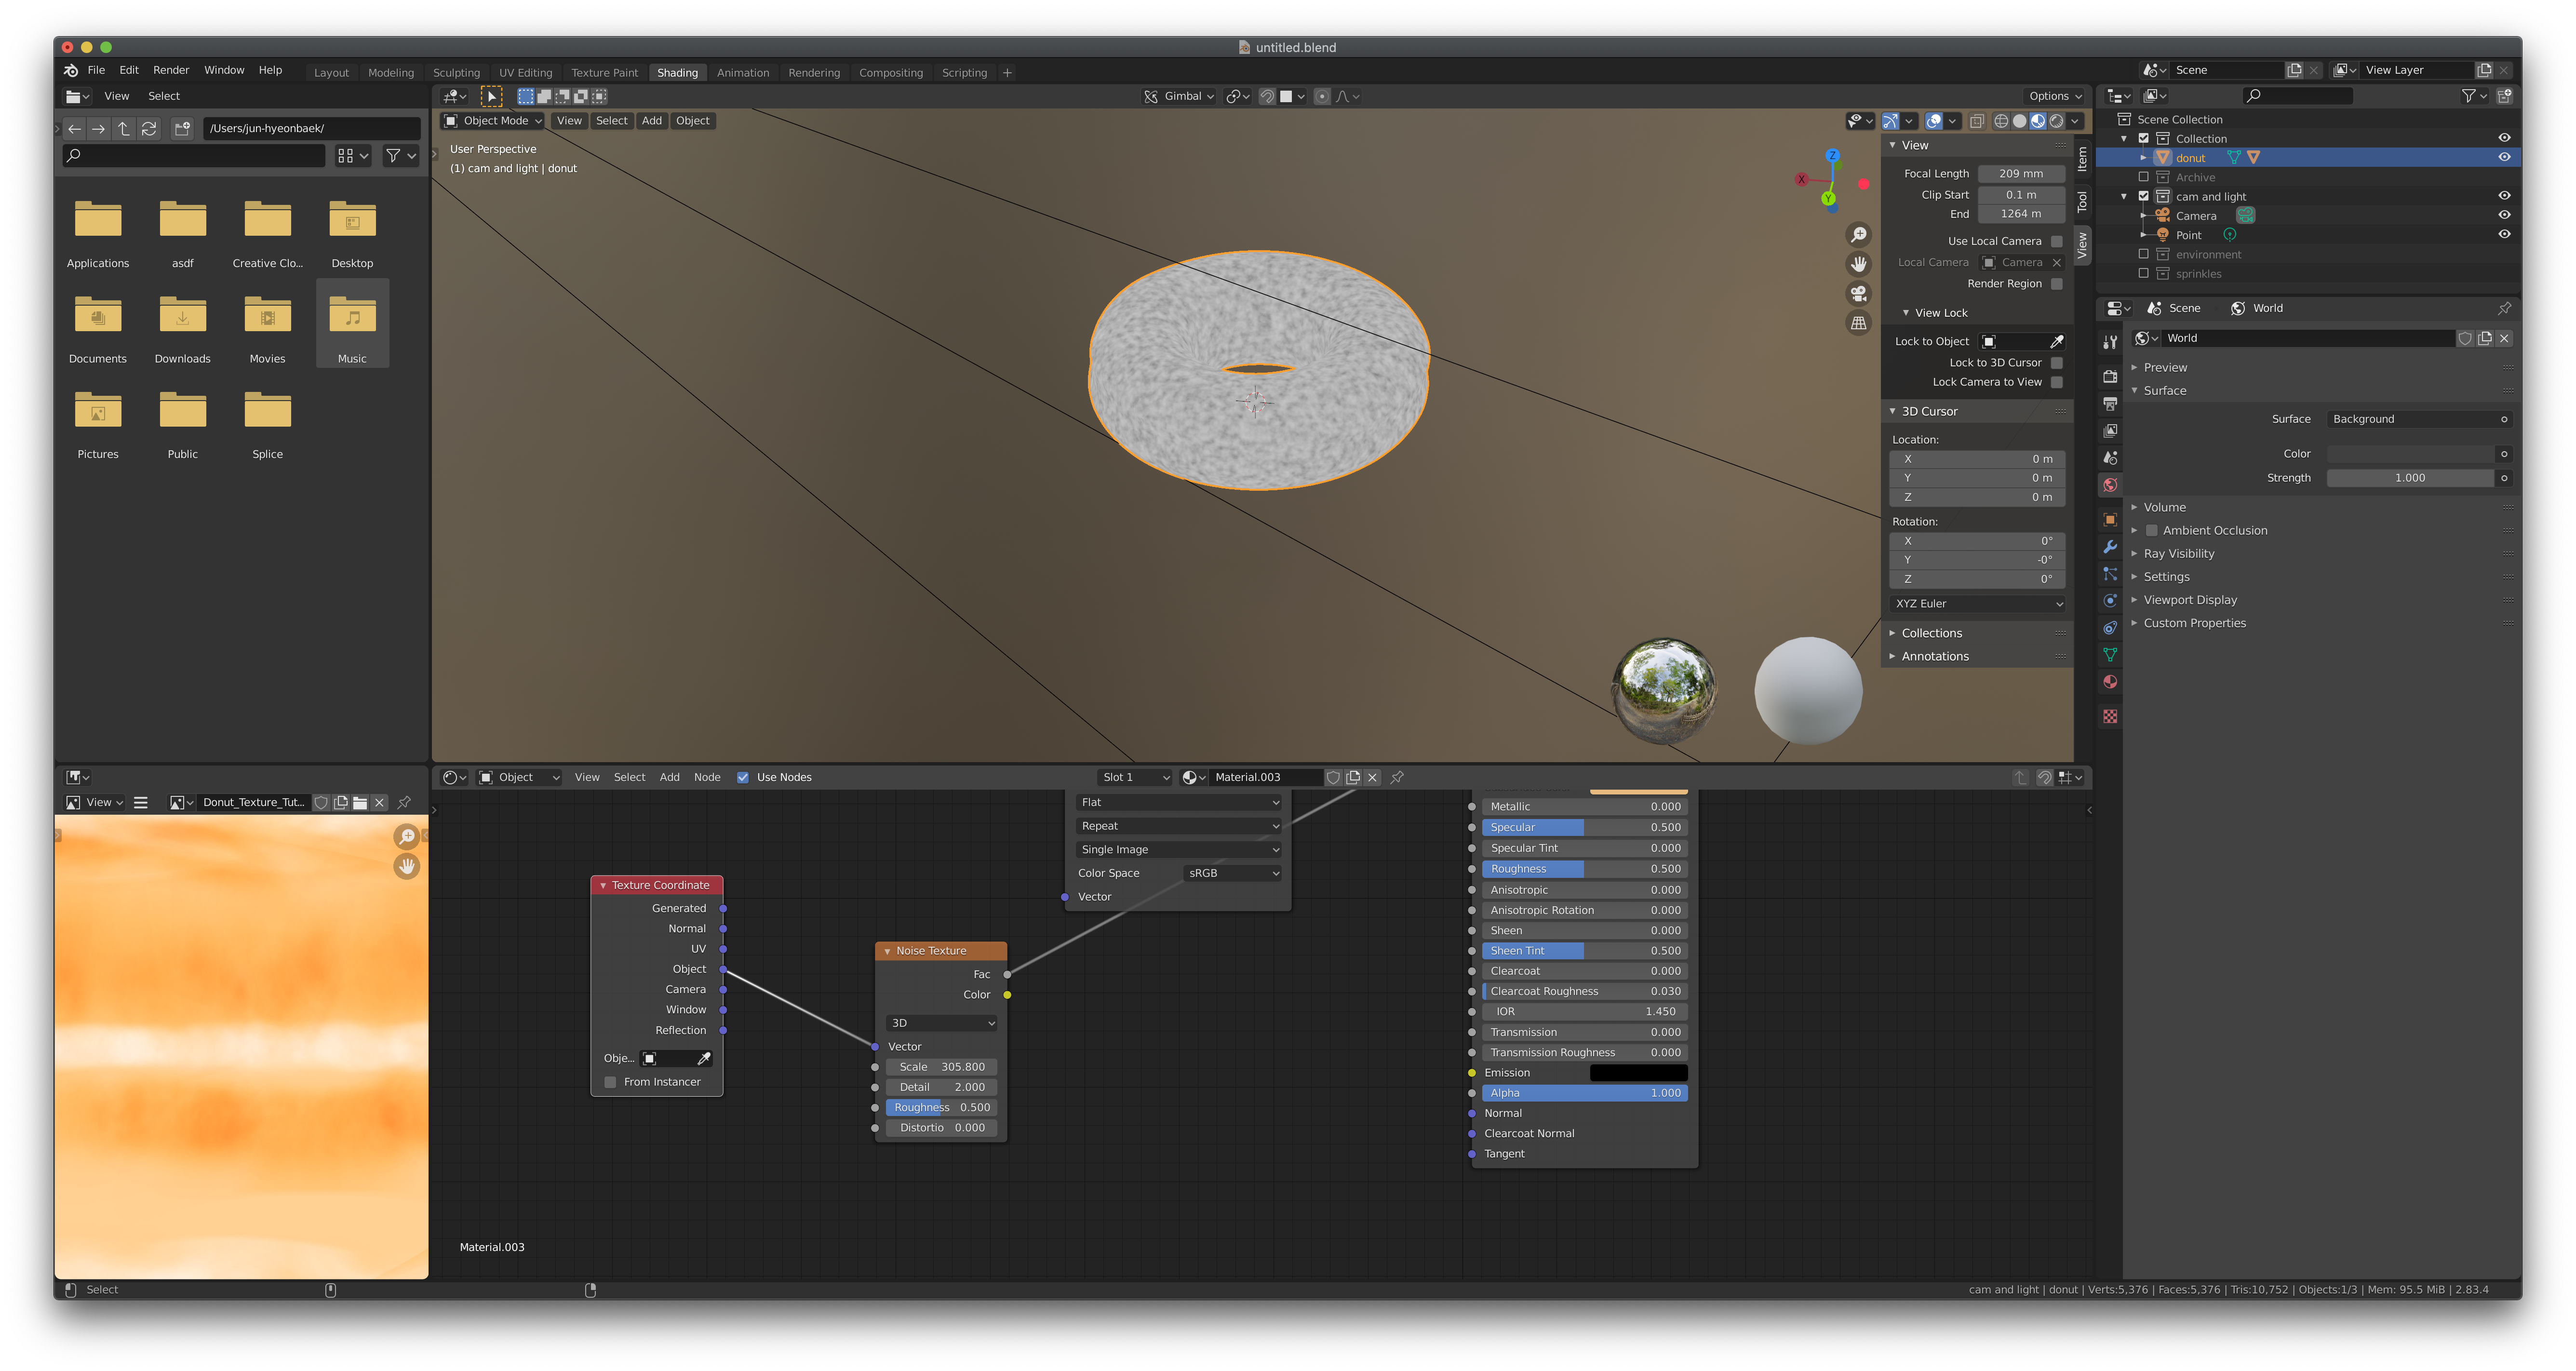The image size is (2576, 1371).
Task: Hide the donut object with eye icon
Action: click(x=2503, y=157)
